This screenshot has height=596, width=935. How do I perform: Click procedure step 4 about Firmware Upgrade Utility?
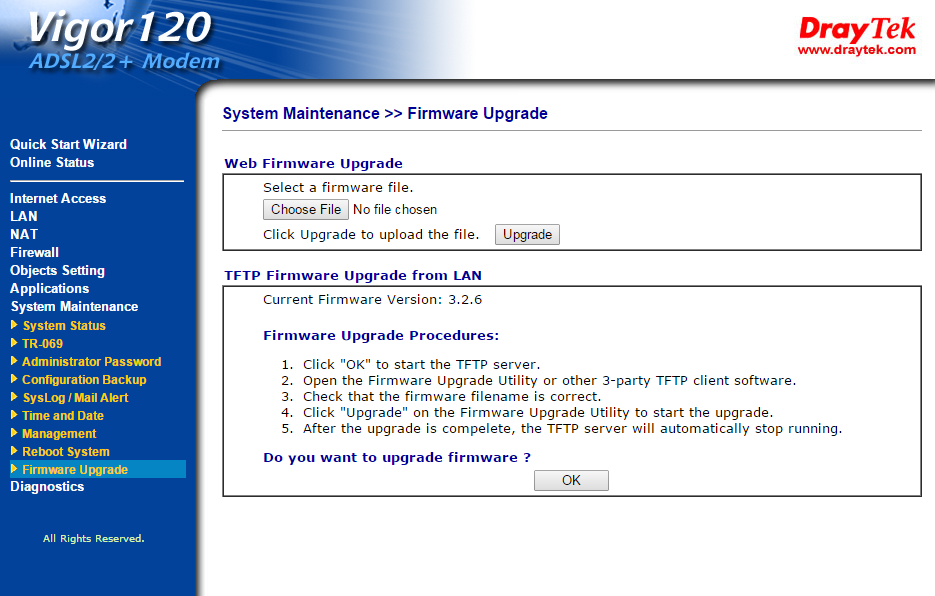(x=538, y=413)
